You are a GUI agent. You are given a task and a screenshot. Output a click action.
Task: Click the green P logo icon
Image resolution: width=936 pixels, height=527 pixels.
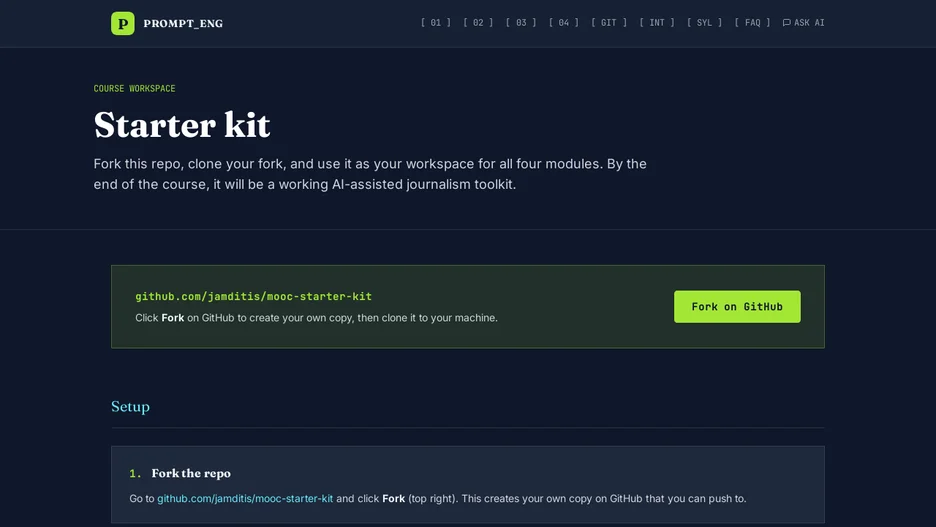click(x=122, y=23)
